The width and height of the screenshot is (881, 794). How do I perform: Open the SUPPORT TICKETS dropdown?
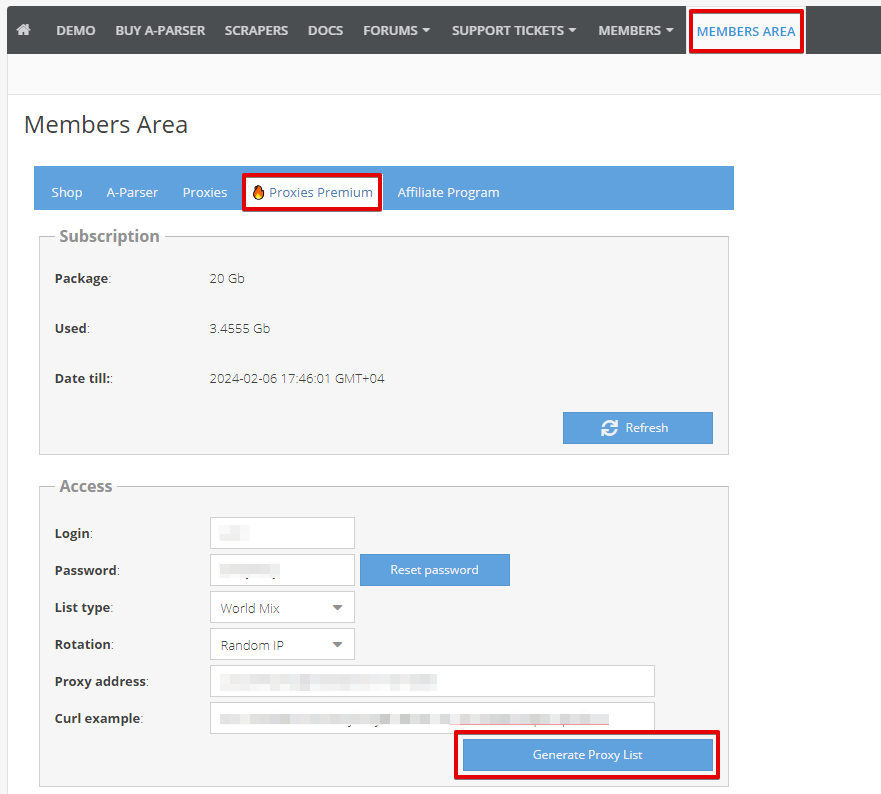tap(513, 30)
